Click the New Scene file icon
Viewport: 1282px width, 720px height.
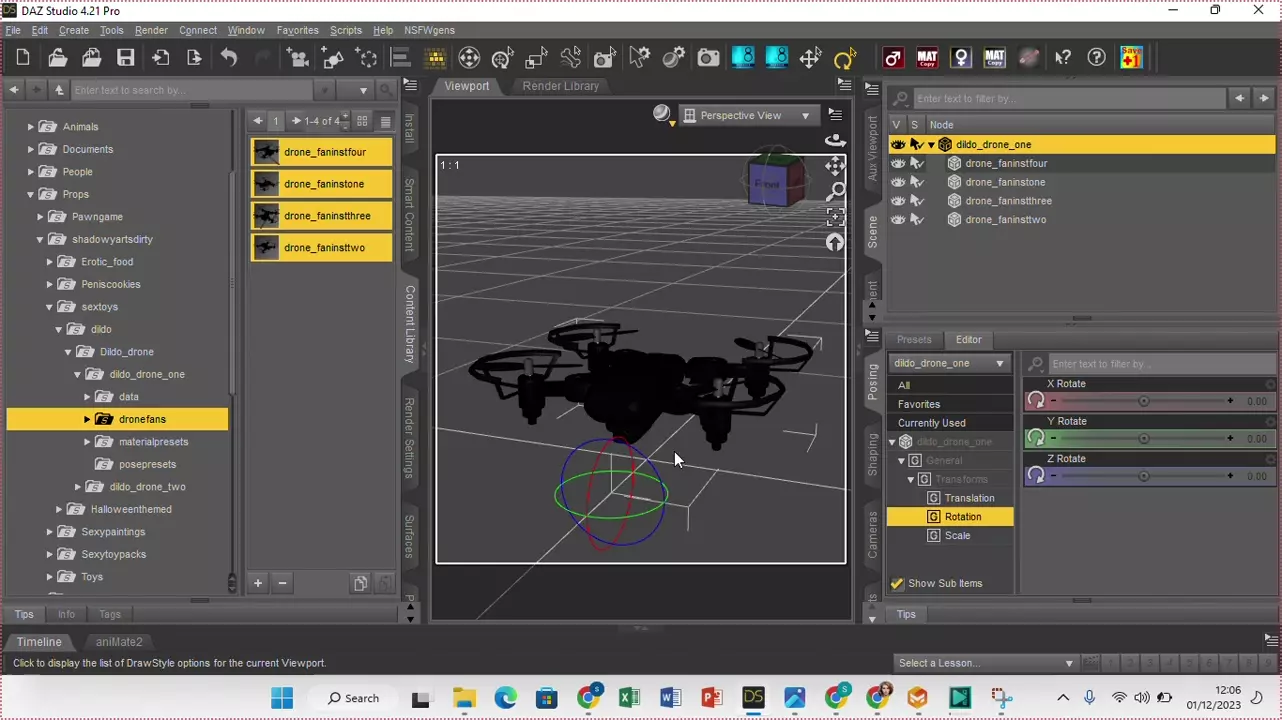point(23,58)
